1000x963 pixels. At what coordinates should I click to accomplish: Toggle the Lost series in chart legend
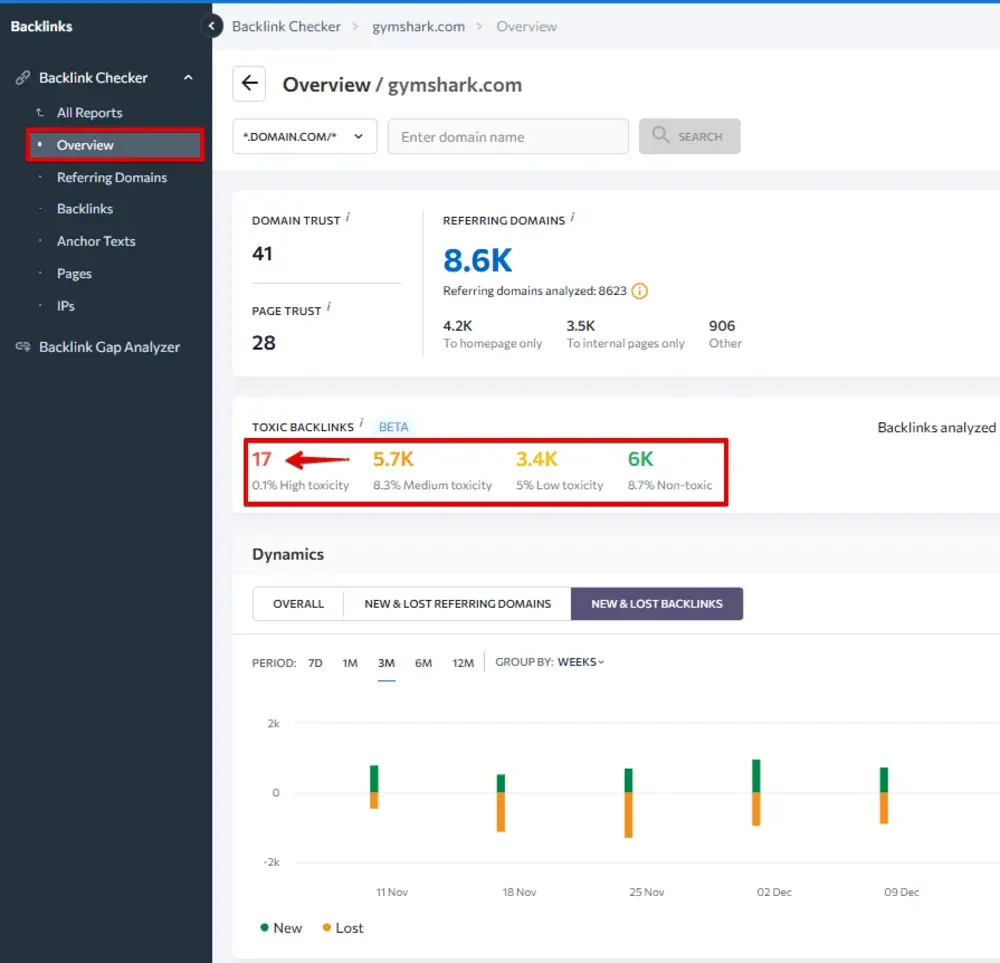point(343,928)
